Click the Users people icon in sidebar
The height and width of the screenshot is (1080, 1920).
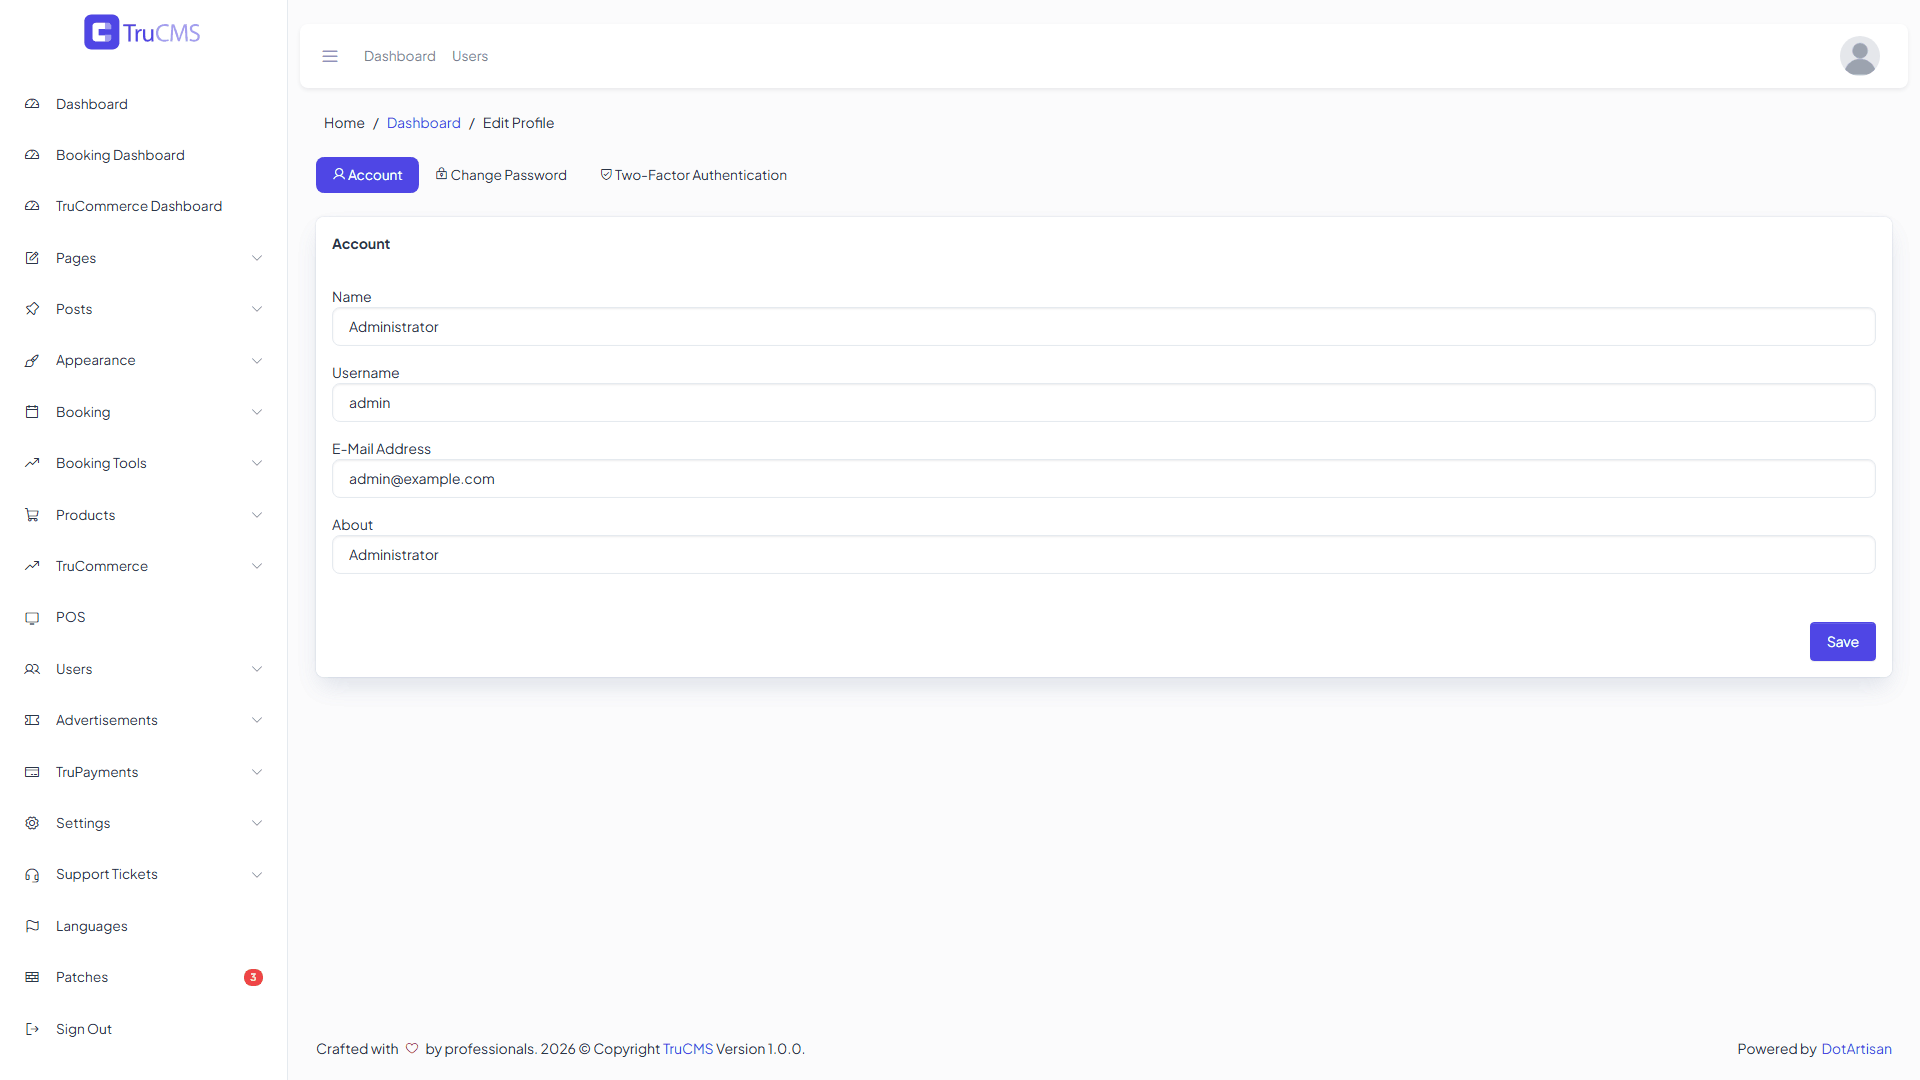(x=32, y=669)
